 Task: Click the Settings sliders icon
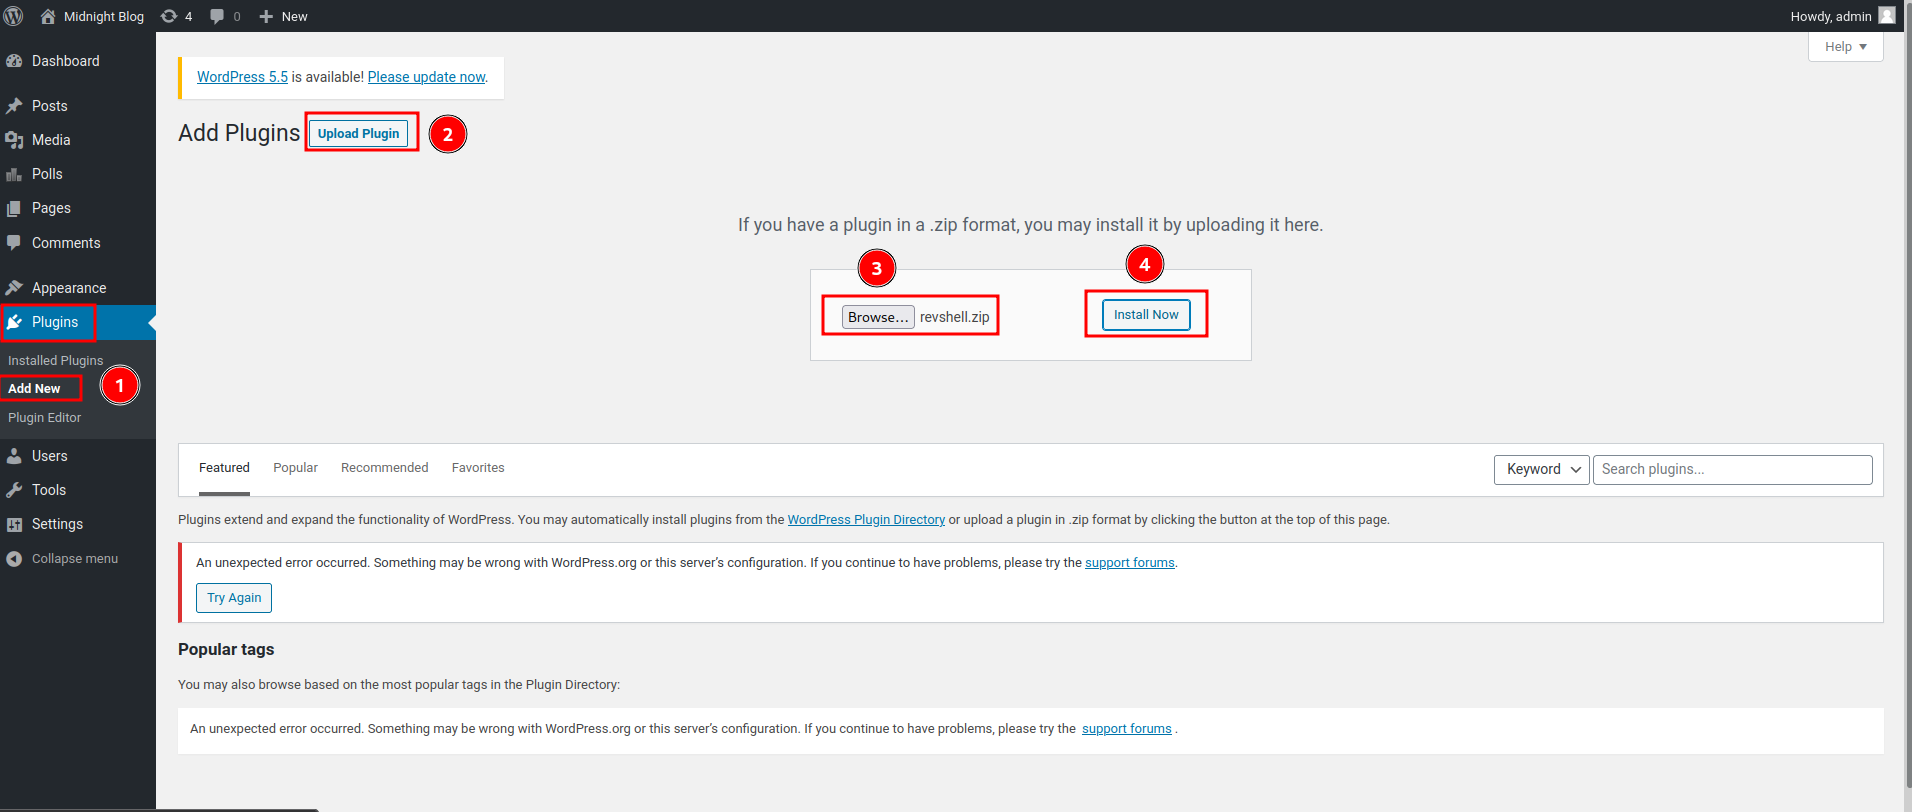coord(14,524)
